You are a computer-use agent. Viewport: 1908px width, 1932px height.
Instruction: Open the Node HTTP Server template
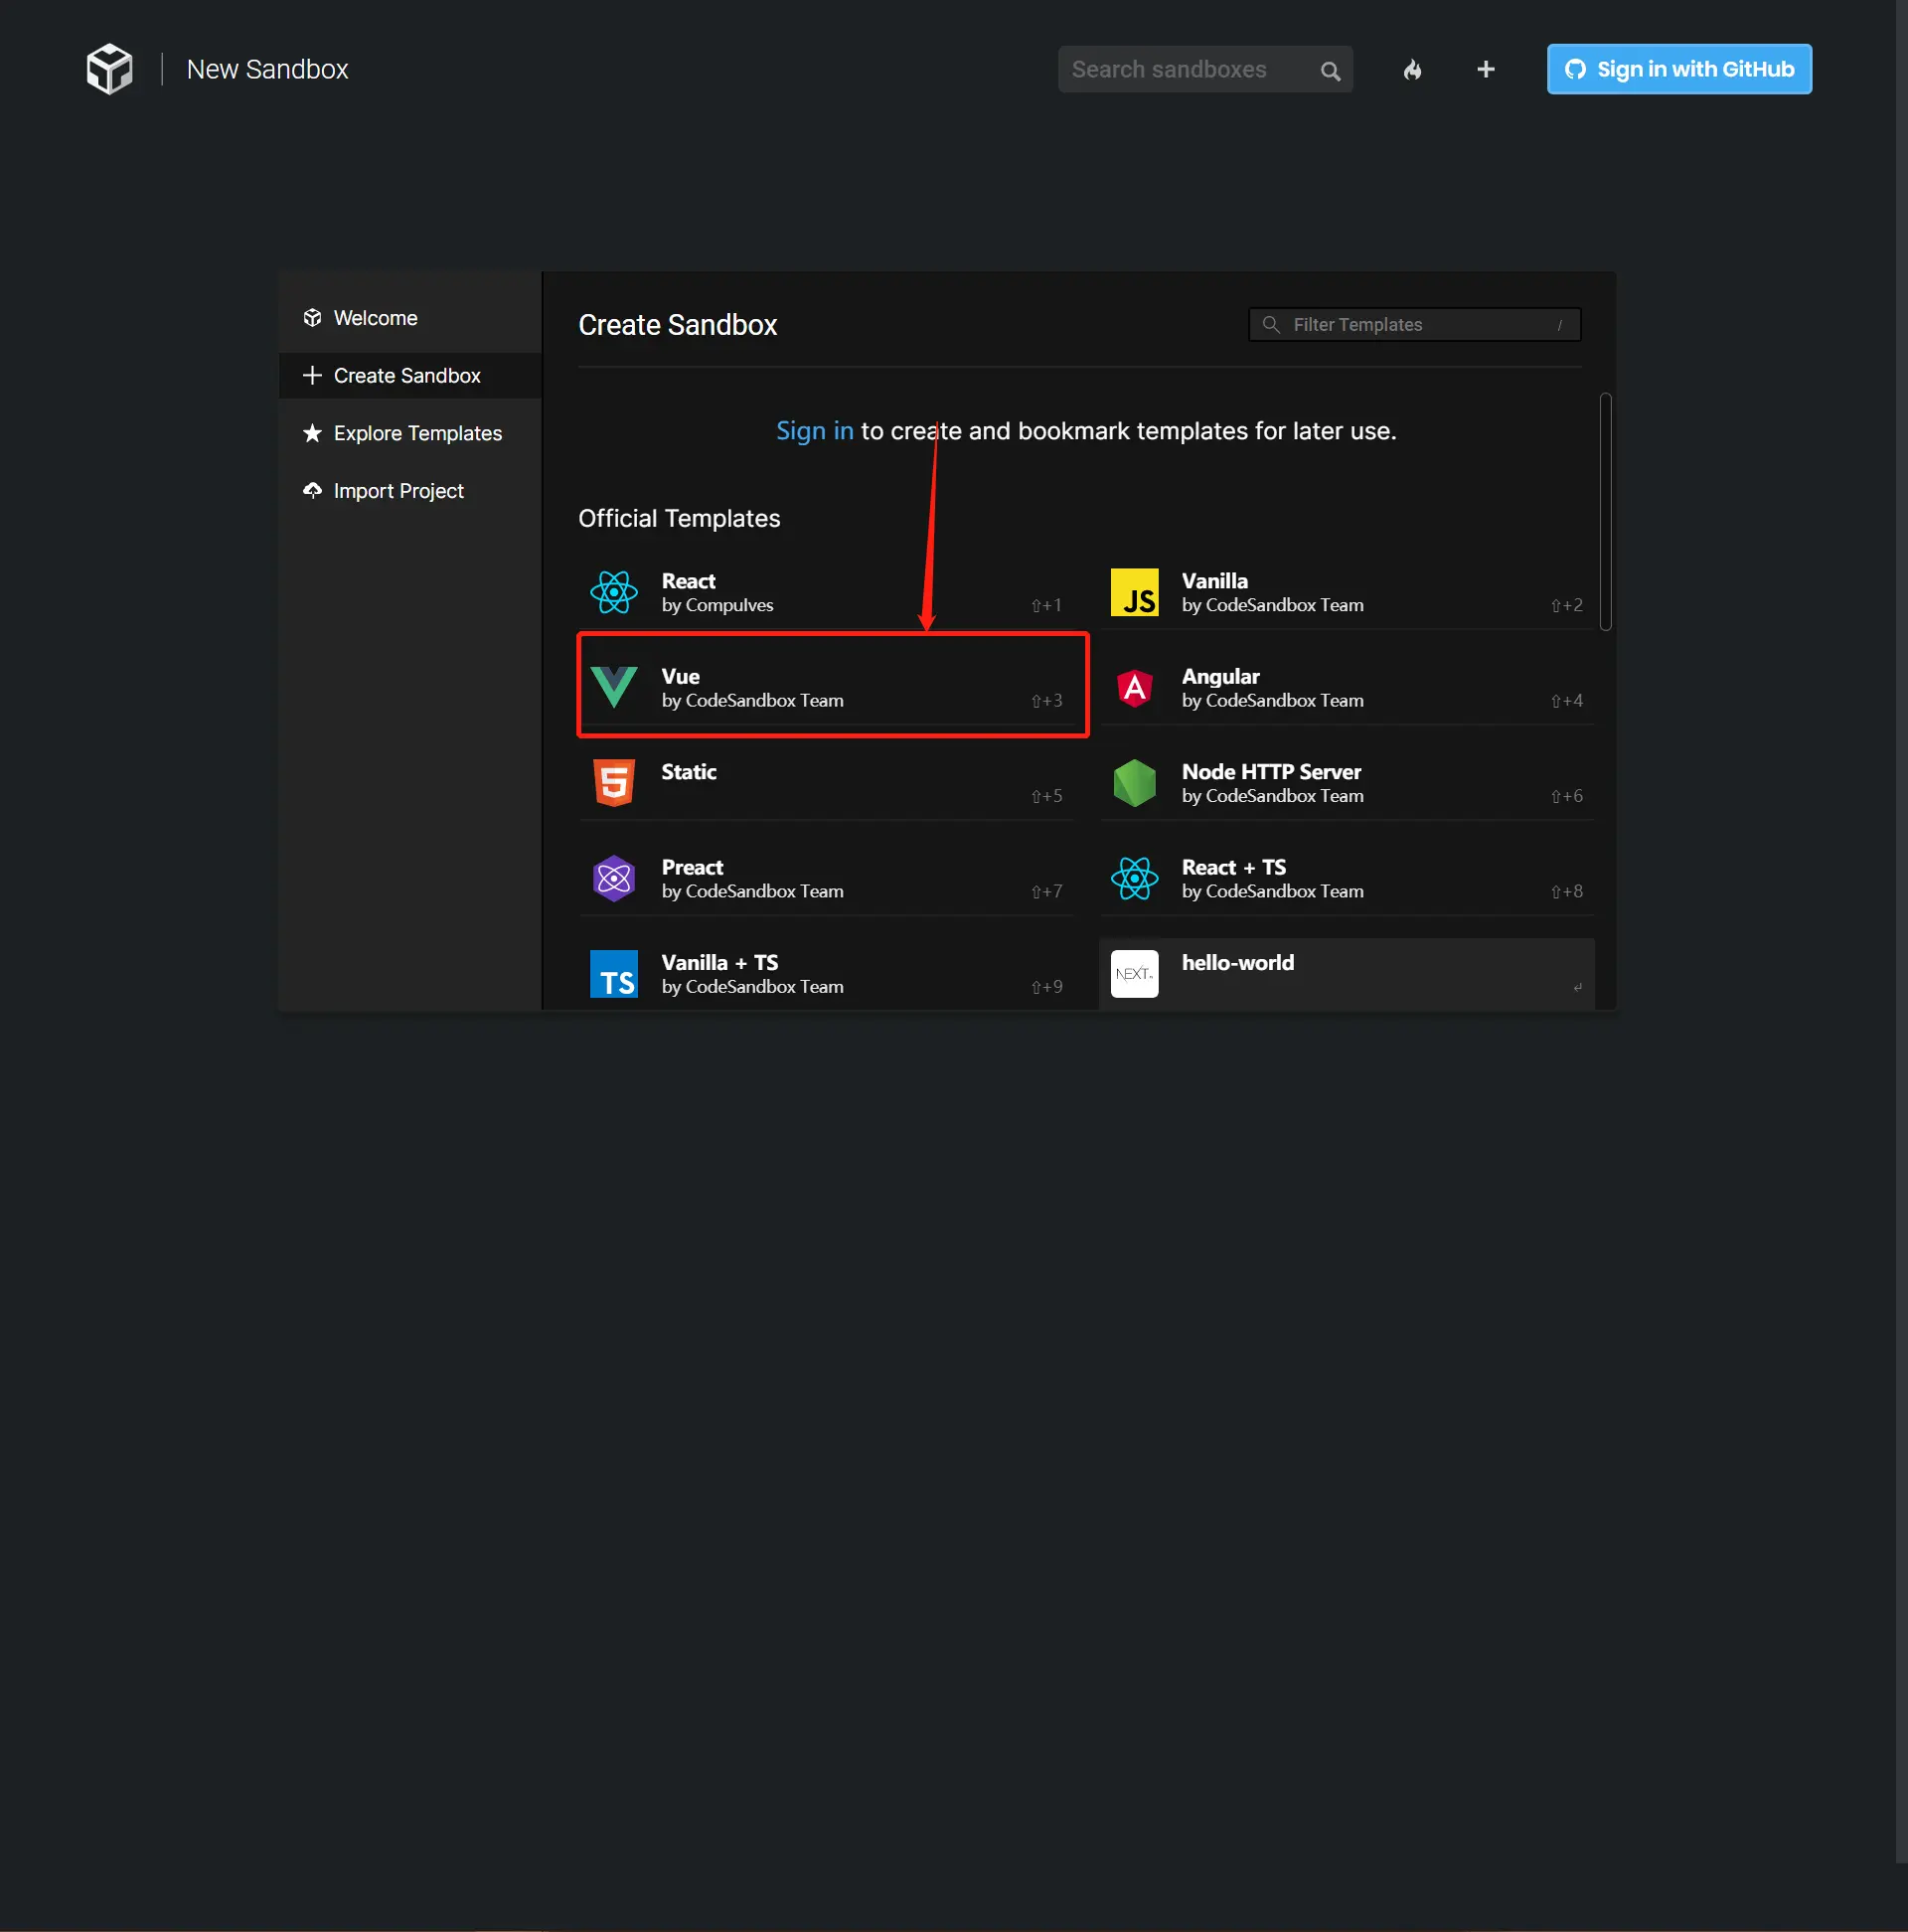click(x=1270, y=782)
